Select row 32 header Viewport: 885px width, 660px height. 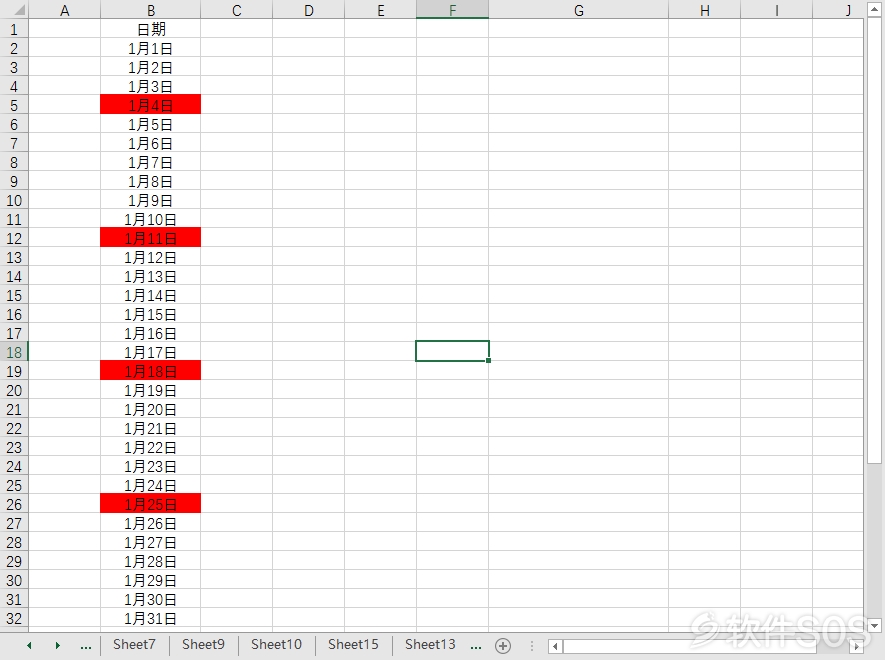[x=14, y=618]
